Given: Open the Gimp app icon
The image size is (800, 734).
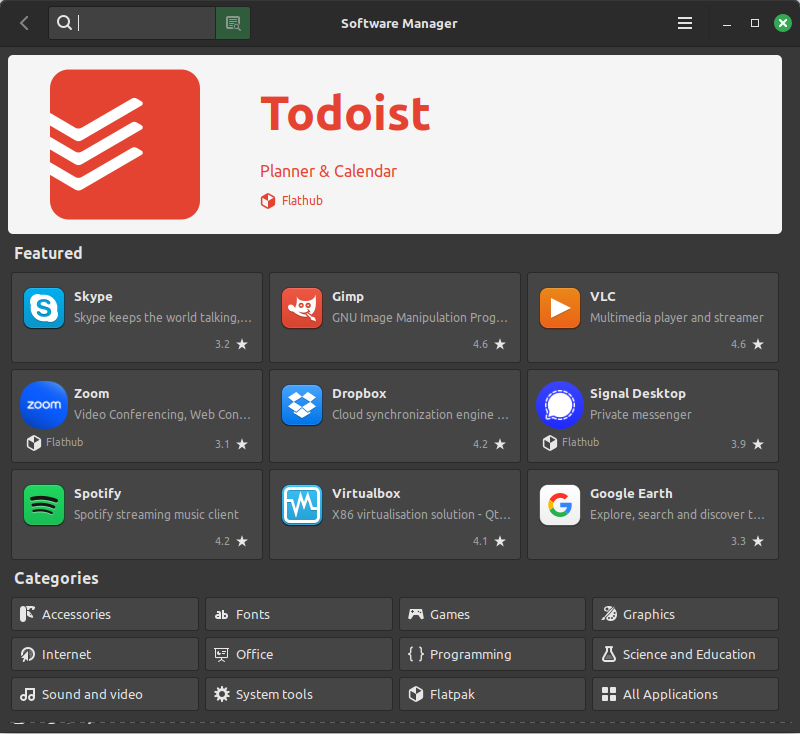Looking at the screenshot, I should pyautogui.click(x=302, y=308).
